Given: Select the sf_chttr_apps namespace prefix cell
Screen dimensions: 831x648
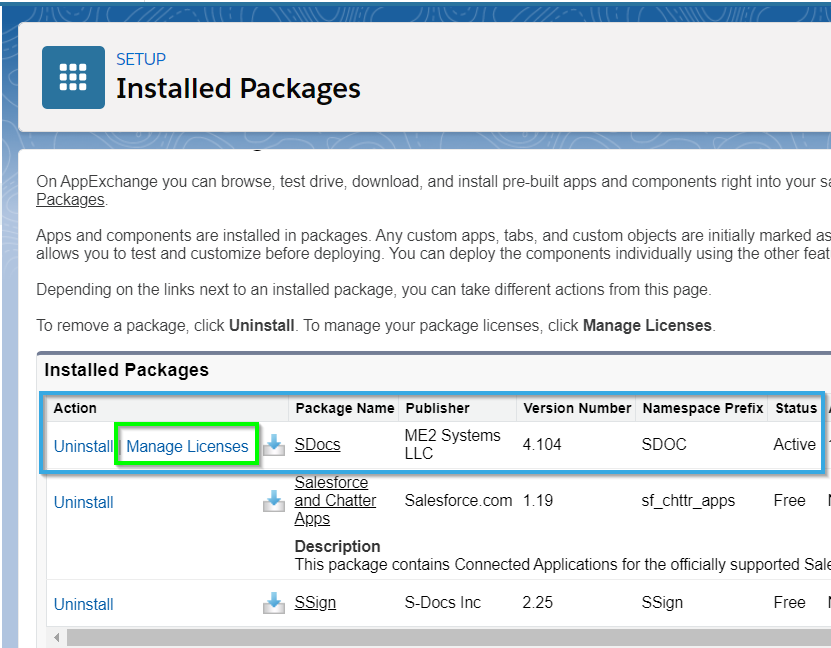Looking at the screenshot, I should [x=688, y=500].
